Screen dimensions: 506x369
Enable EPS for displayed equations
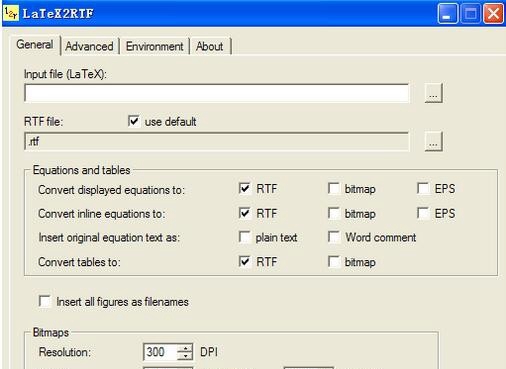pyautogui.click(x=423, y=188)
